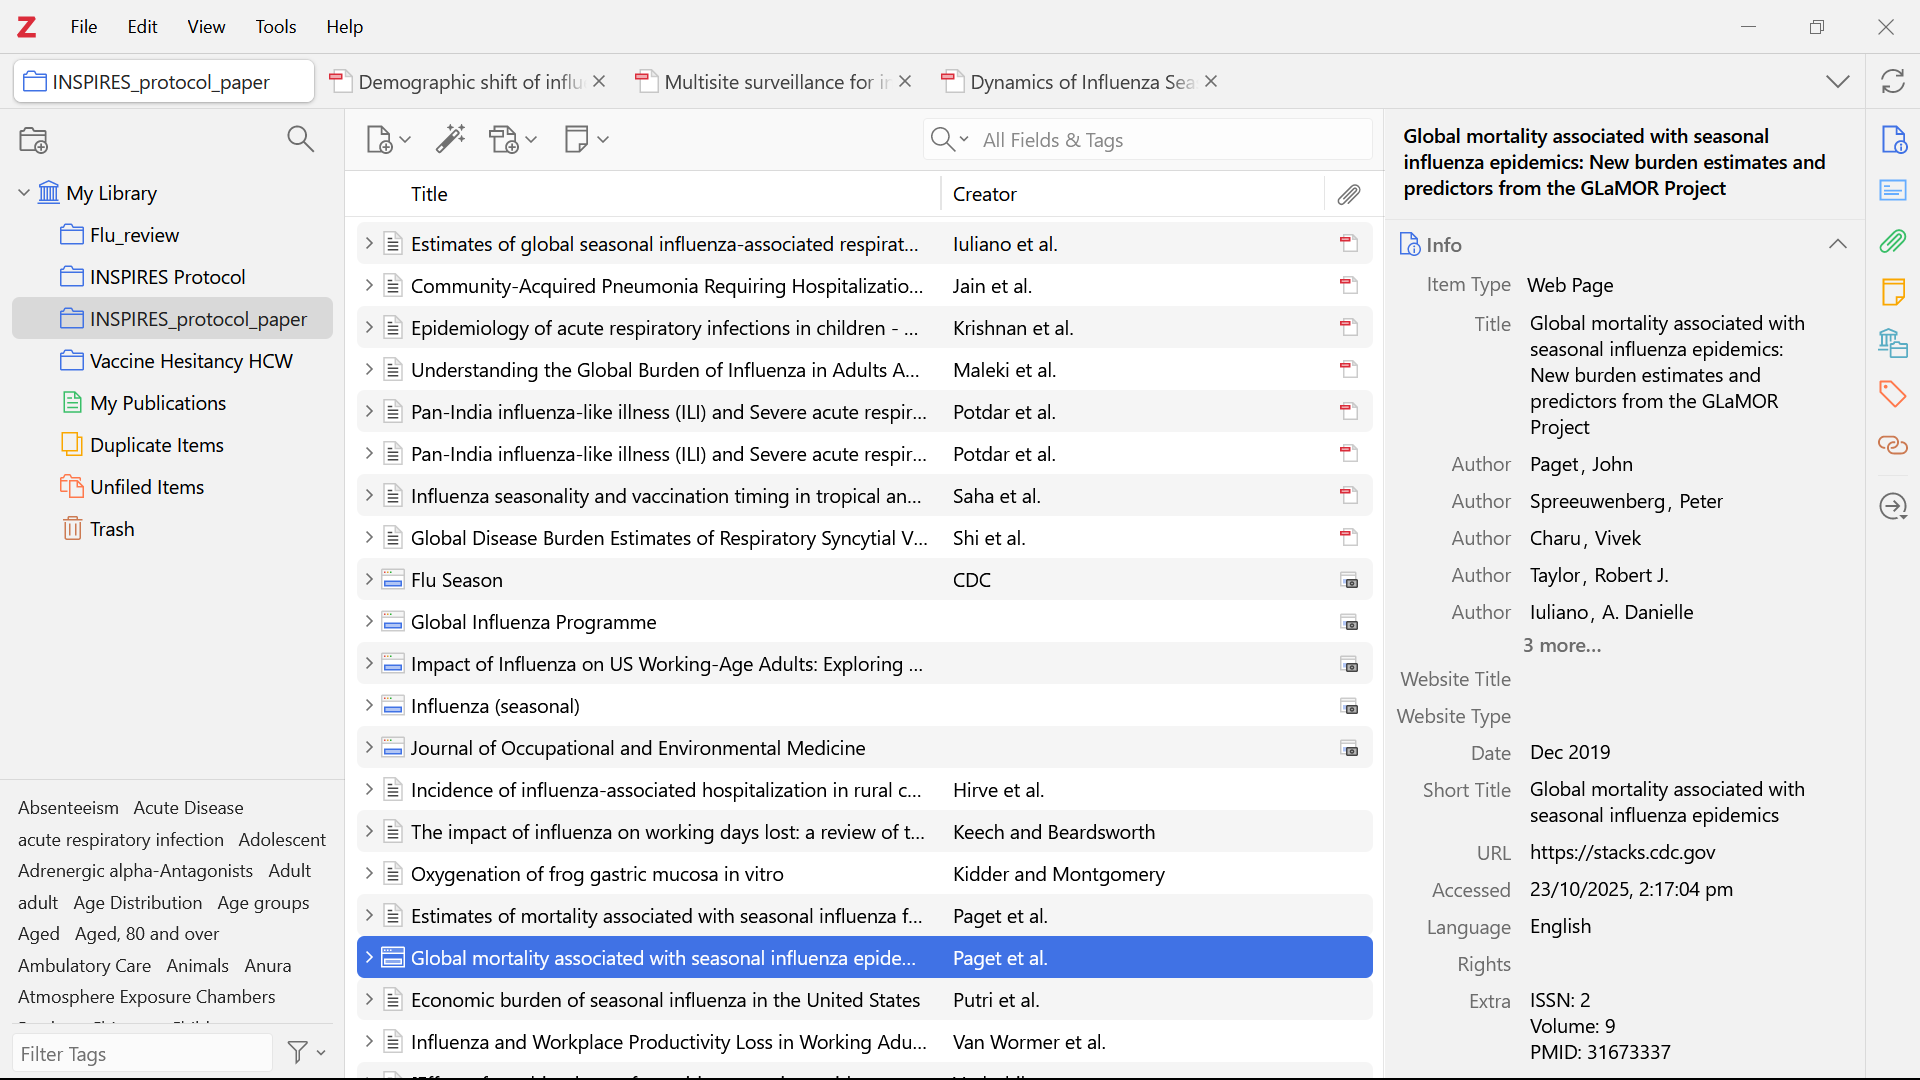Click the New Item toolbar icon
The width and height of the screenshot is (1920, 1080).
[381, 140]
